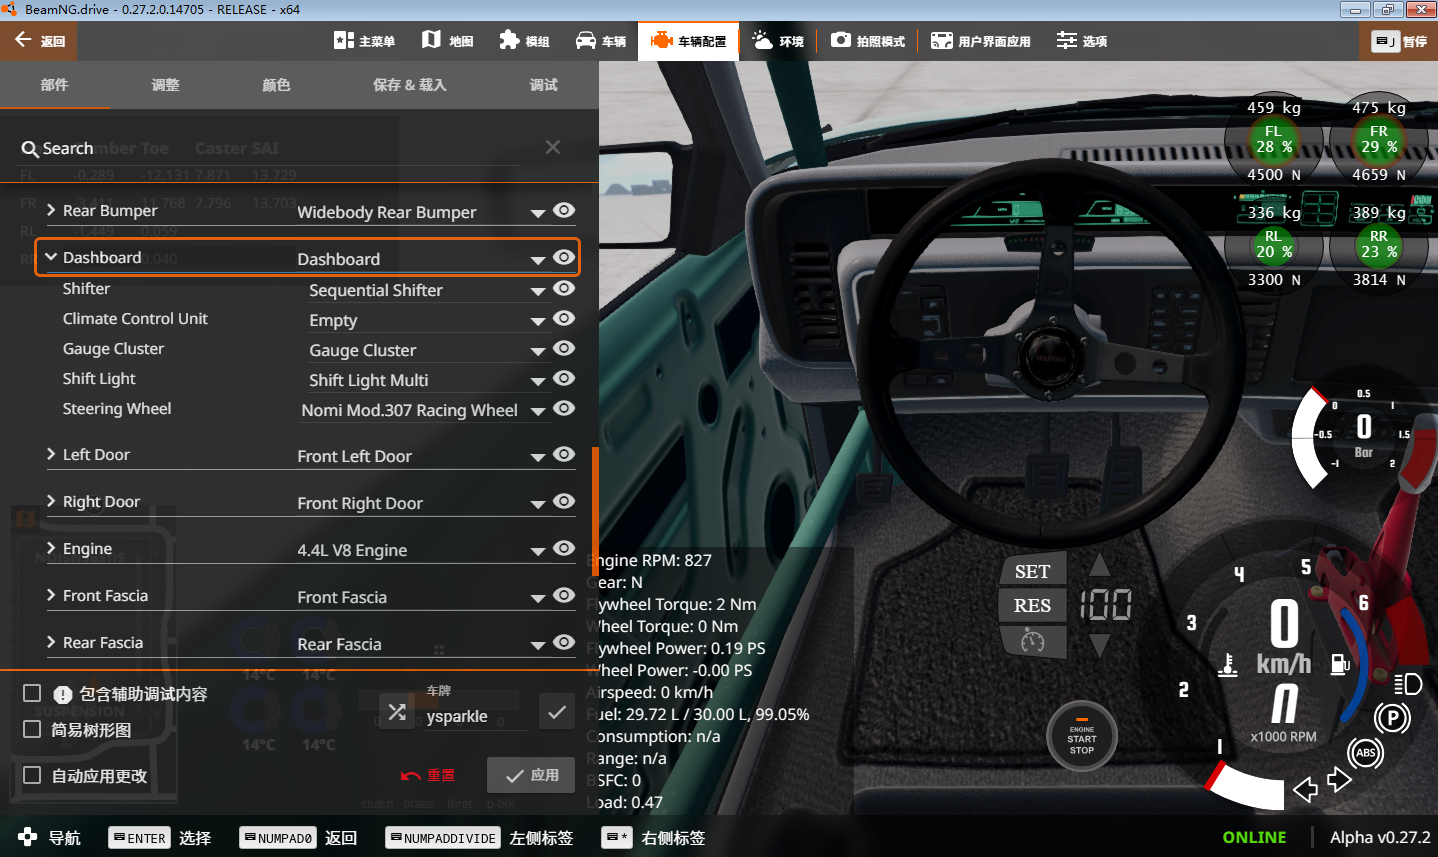Image resolution: width=1438 pixels, height=857 pixels.
Task: Open the 环境 environment settings
Action: click(x=778, y=40)
